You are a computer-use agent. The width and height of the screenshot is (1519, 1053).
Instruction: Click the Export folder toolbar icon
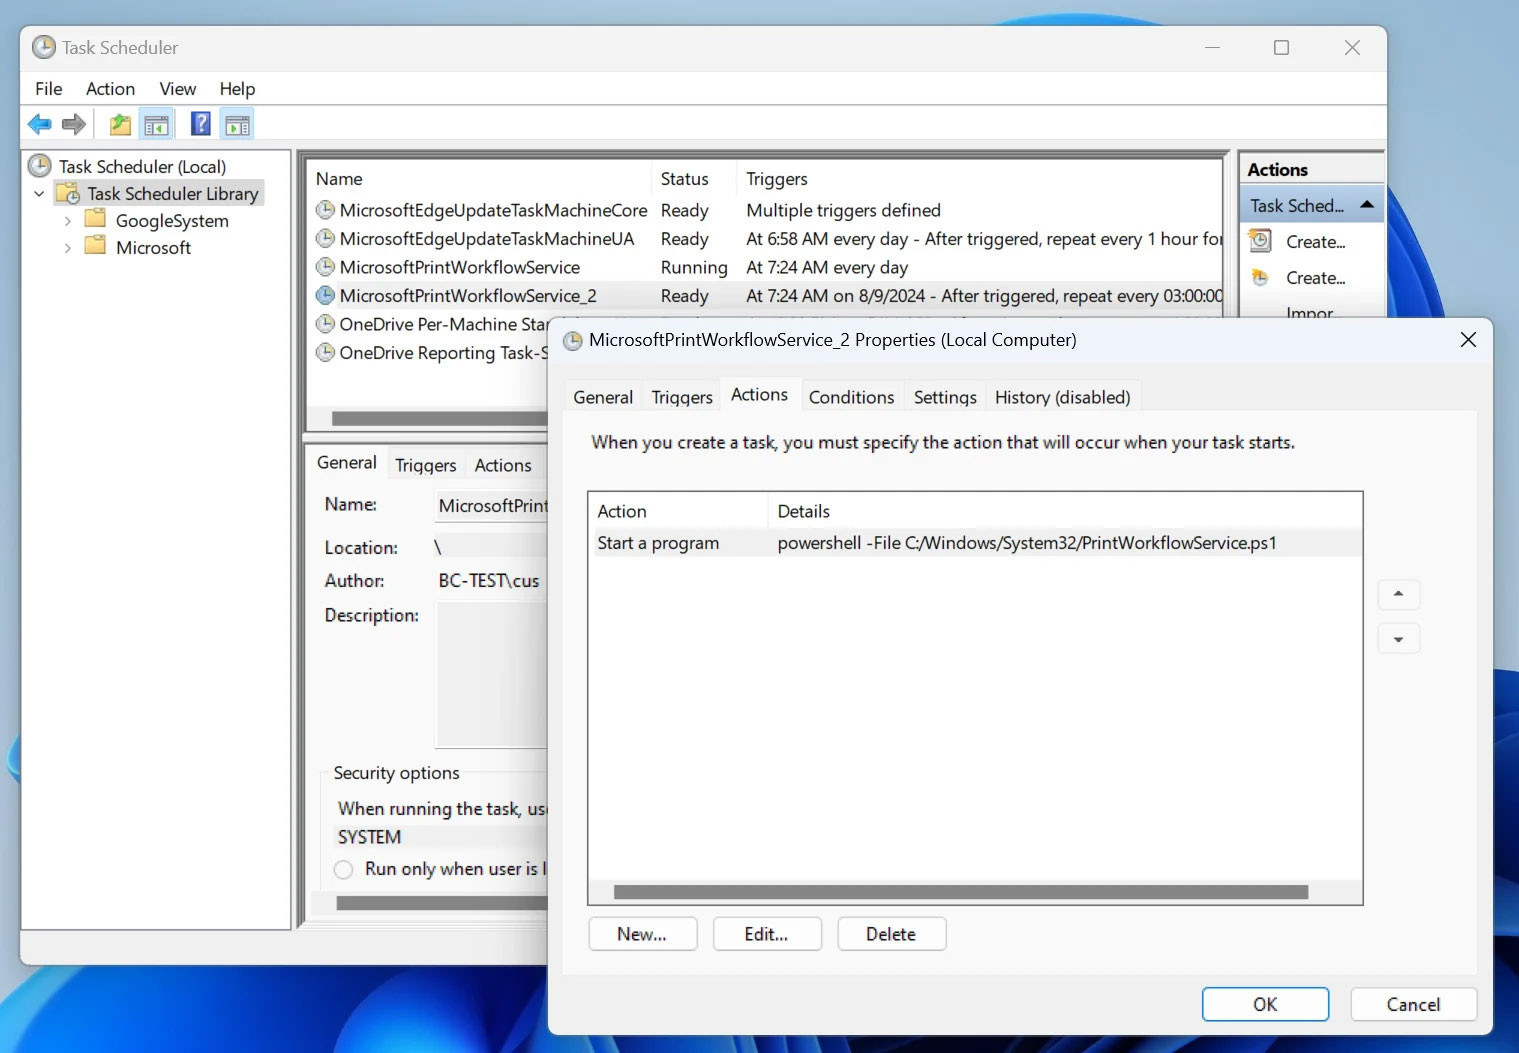119,123
